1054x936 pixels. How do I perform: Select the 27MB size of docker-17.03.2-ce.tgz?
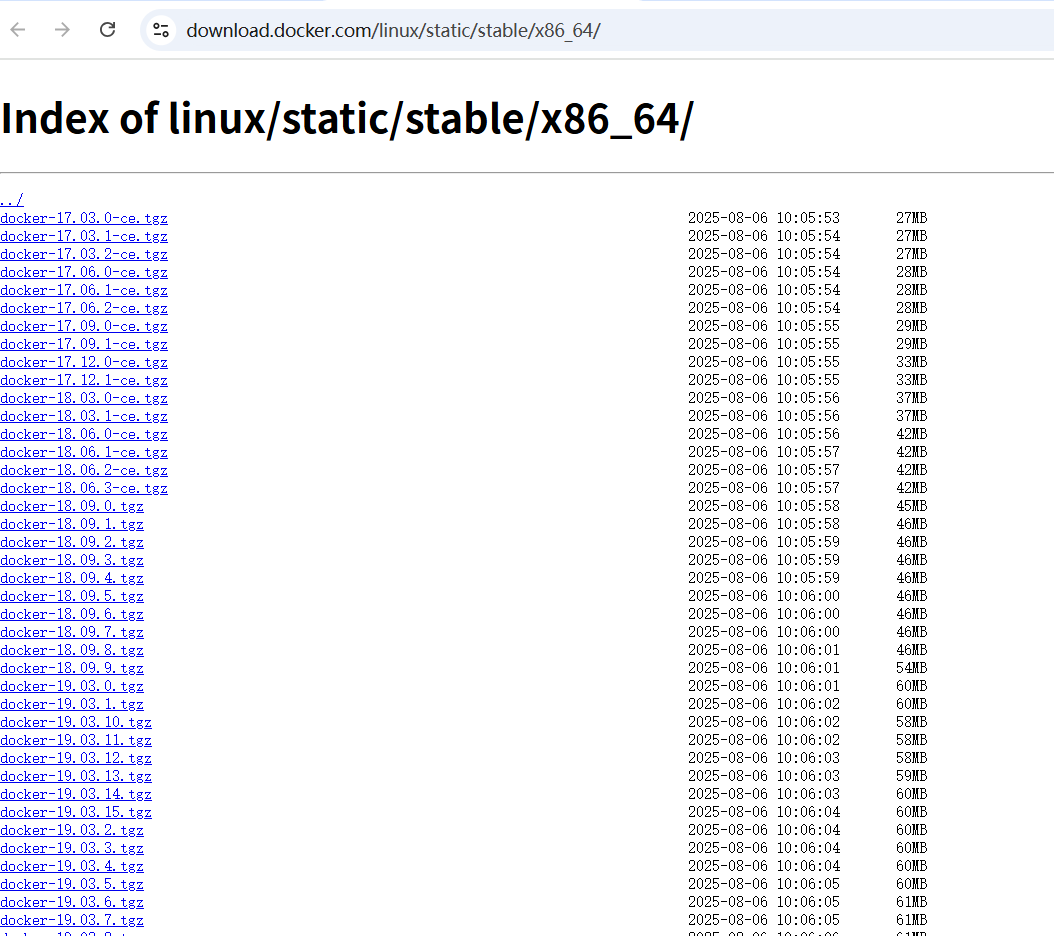(x=911, y=254)
